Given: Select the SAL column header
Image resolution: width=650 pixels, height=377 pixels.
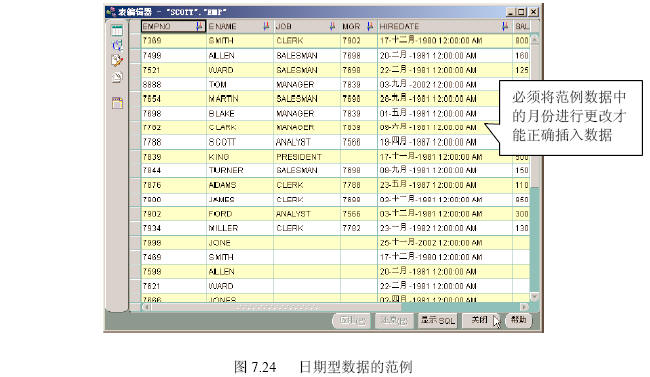Looking at the screenshot, I should pyautogui.click(x=521, y=27).
